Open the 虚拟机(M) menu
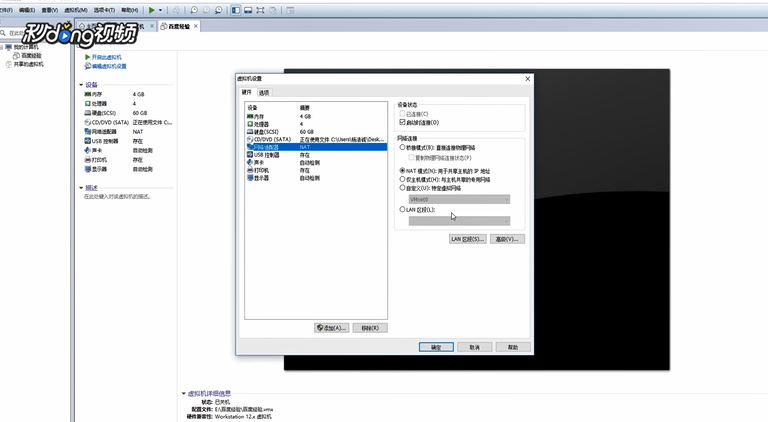 (x=76, y=10)
